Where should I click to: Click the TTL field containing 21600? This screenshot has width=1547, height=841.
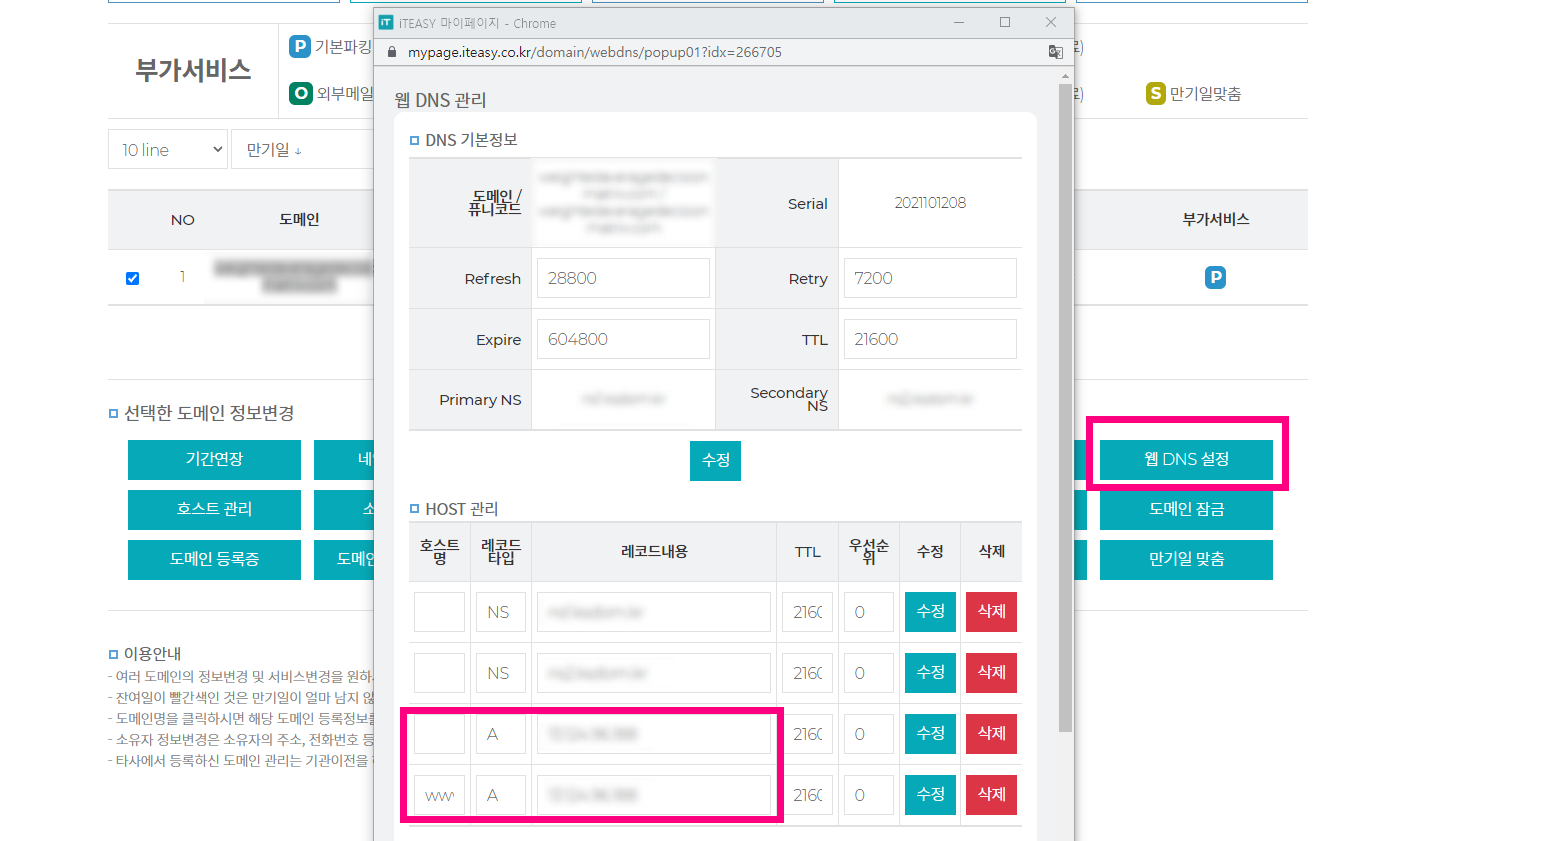coord(930,339)
